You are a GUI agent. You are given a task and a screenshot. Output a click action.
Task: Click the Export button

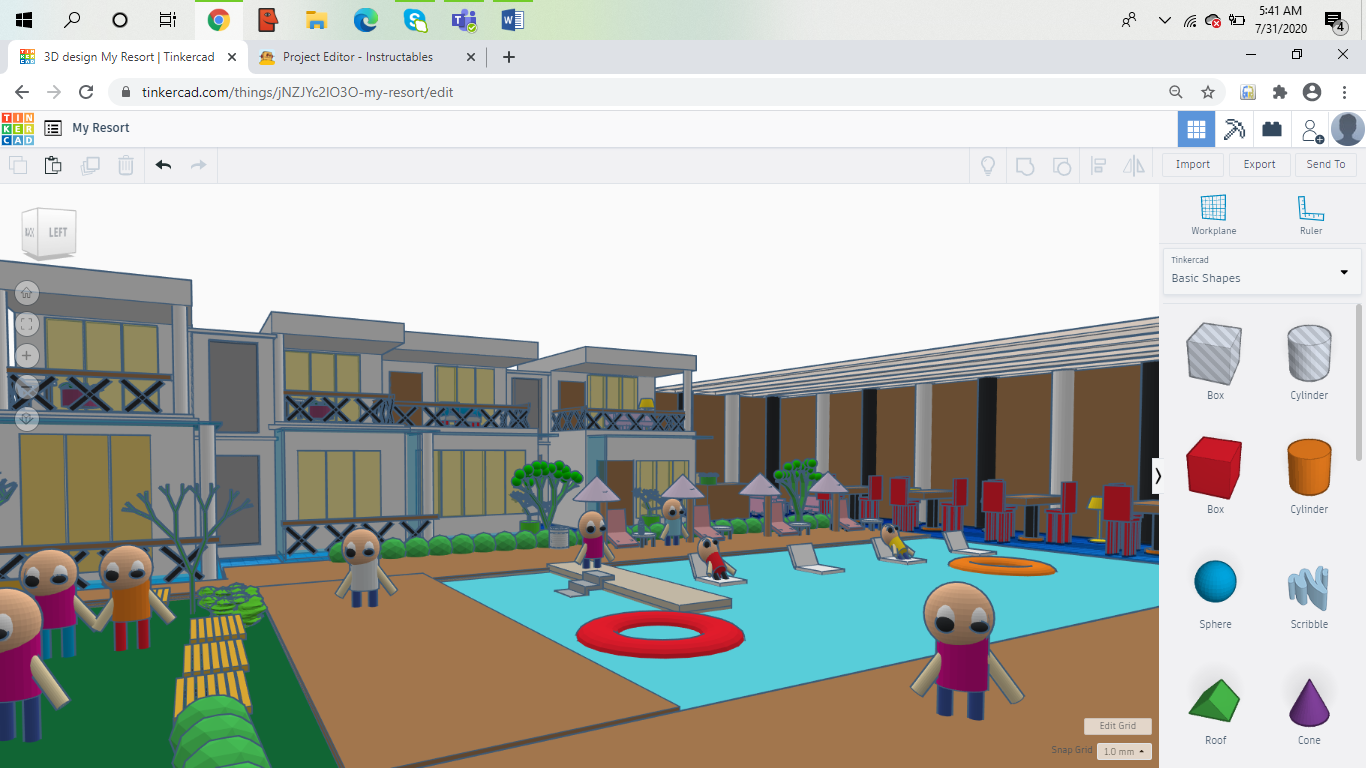[1259, 165]
